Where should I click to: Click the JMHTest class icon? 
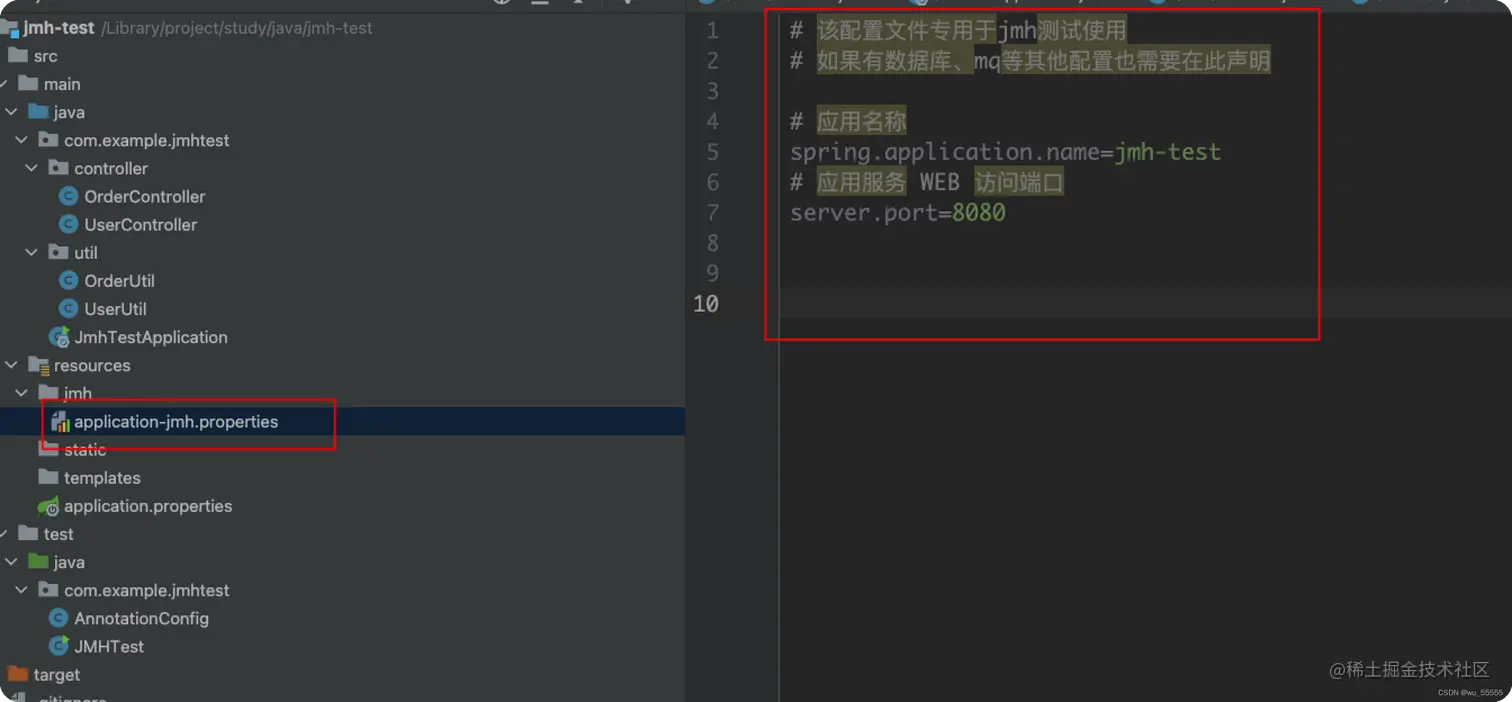click(59, 646)
